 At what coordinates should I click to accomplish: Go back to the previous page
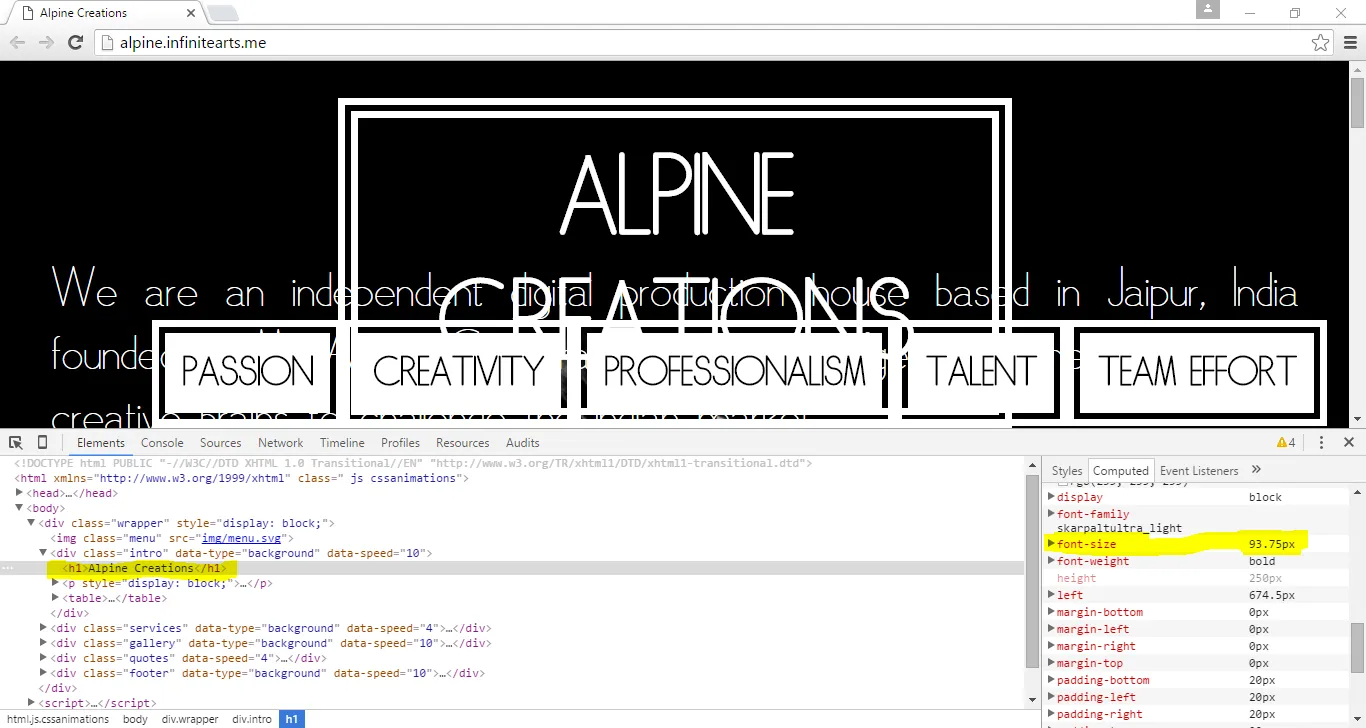click(x=17, y=43)
